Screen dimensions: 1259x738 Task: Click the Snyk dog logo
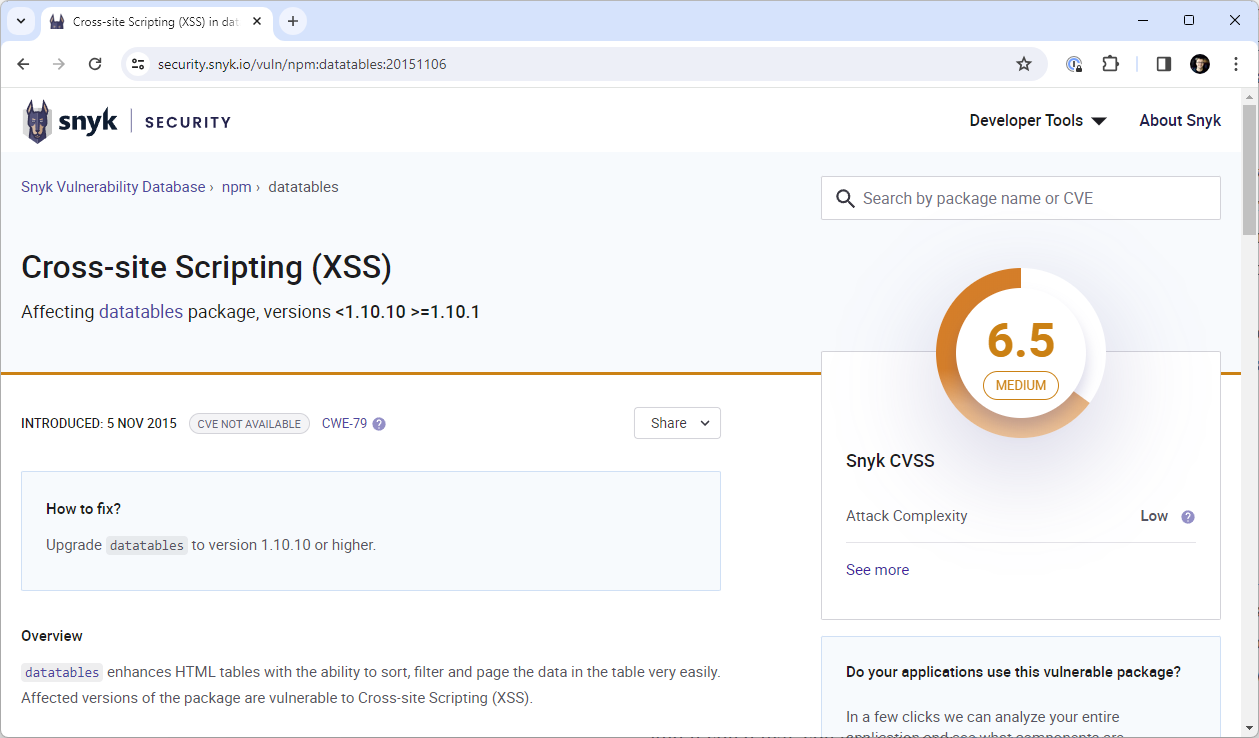point(38,122)
